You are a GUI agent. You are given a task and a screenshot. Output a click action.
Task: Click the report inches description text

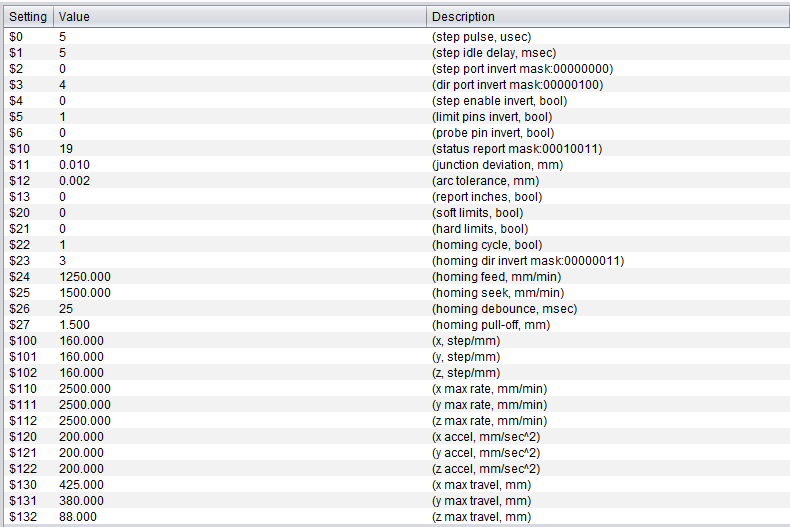[487, 197]
